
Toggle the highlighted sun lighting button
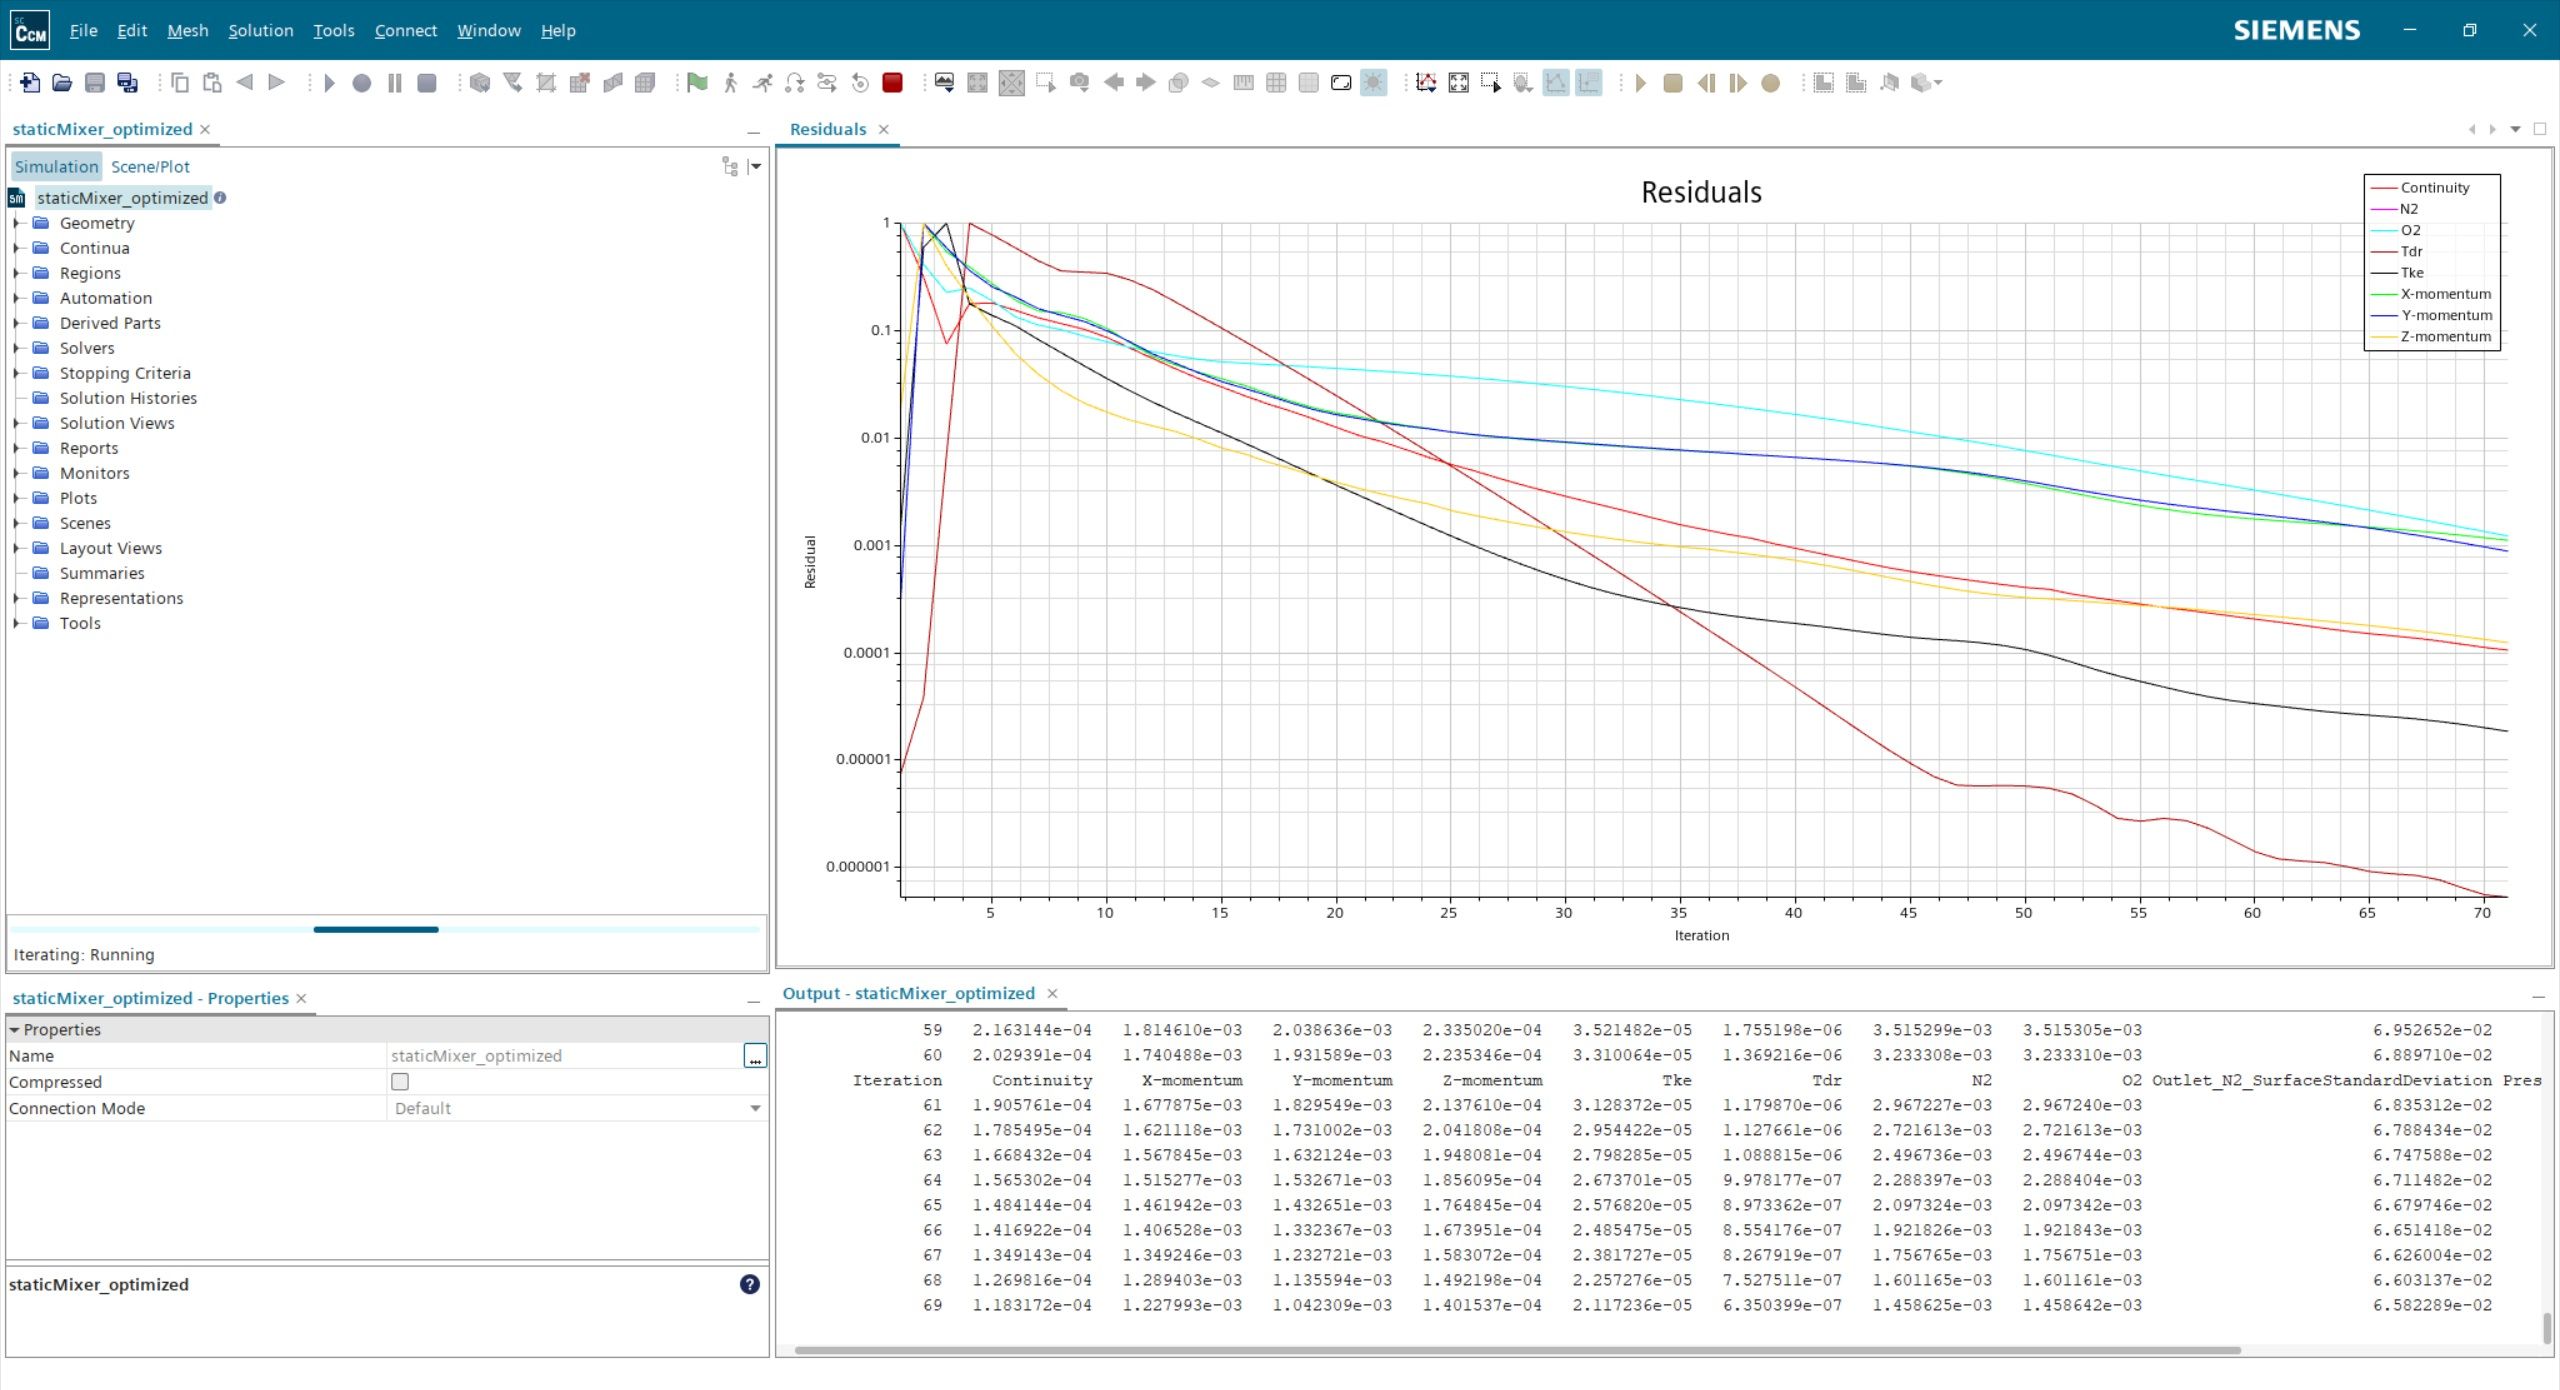tap(1374, 83)
